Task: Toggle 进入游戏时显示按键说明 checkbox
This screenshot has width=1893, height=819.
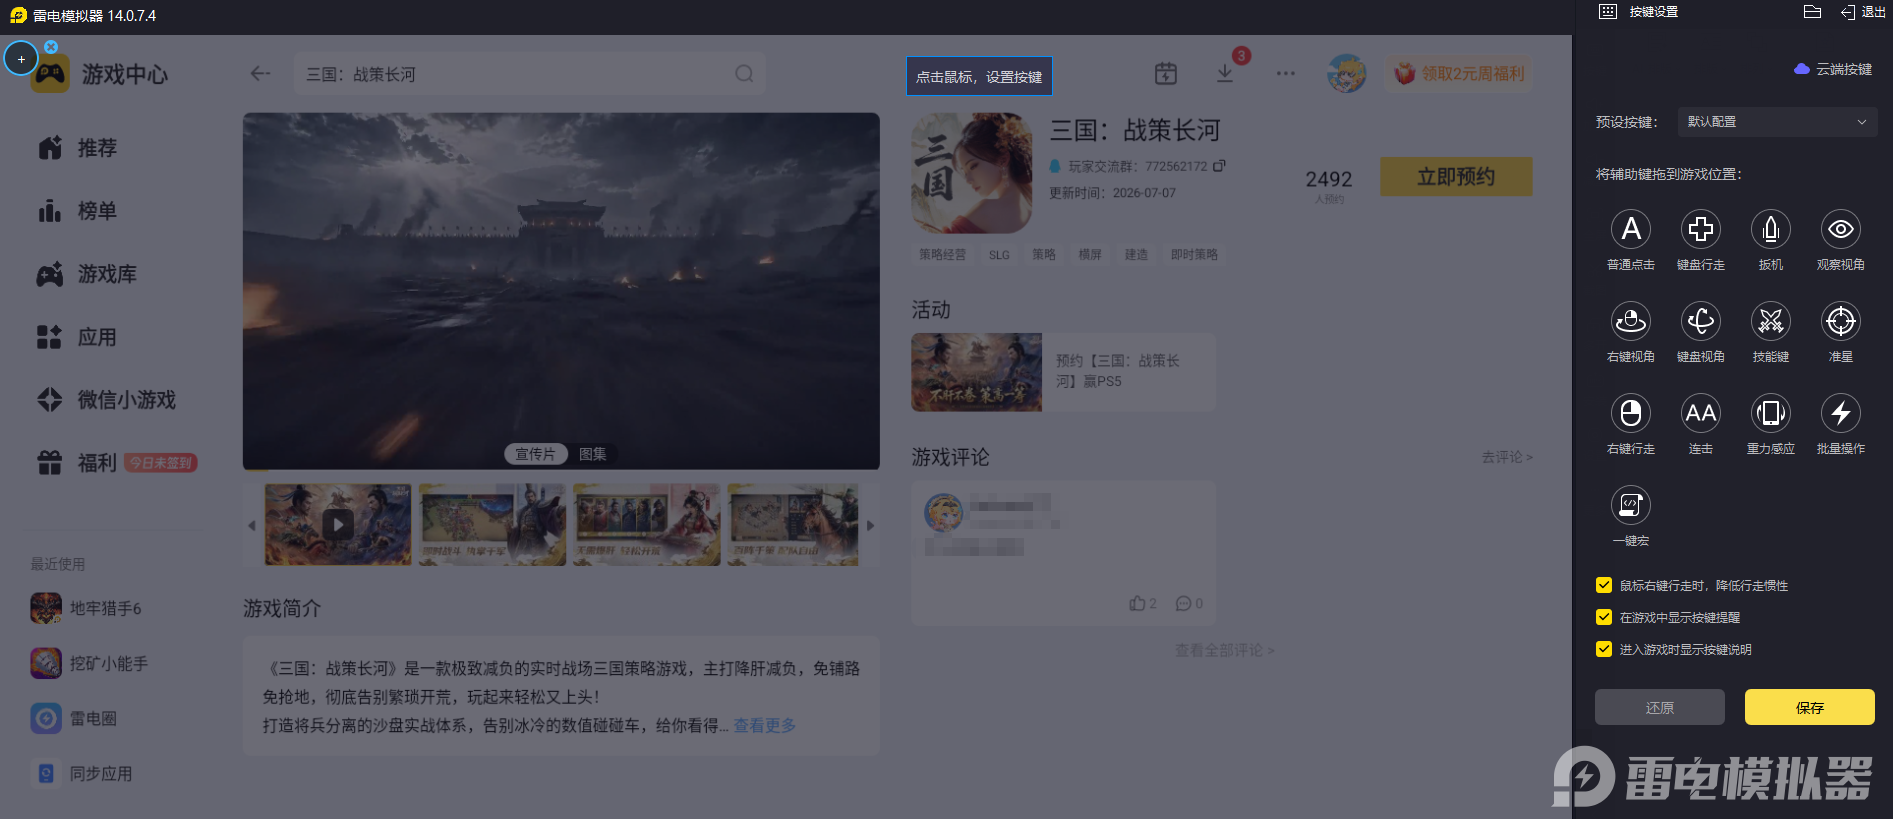Action: 1604,649
